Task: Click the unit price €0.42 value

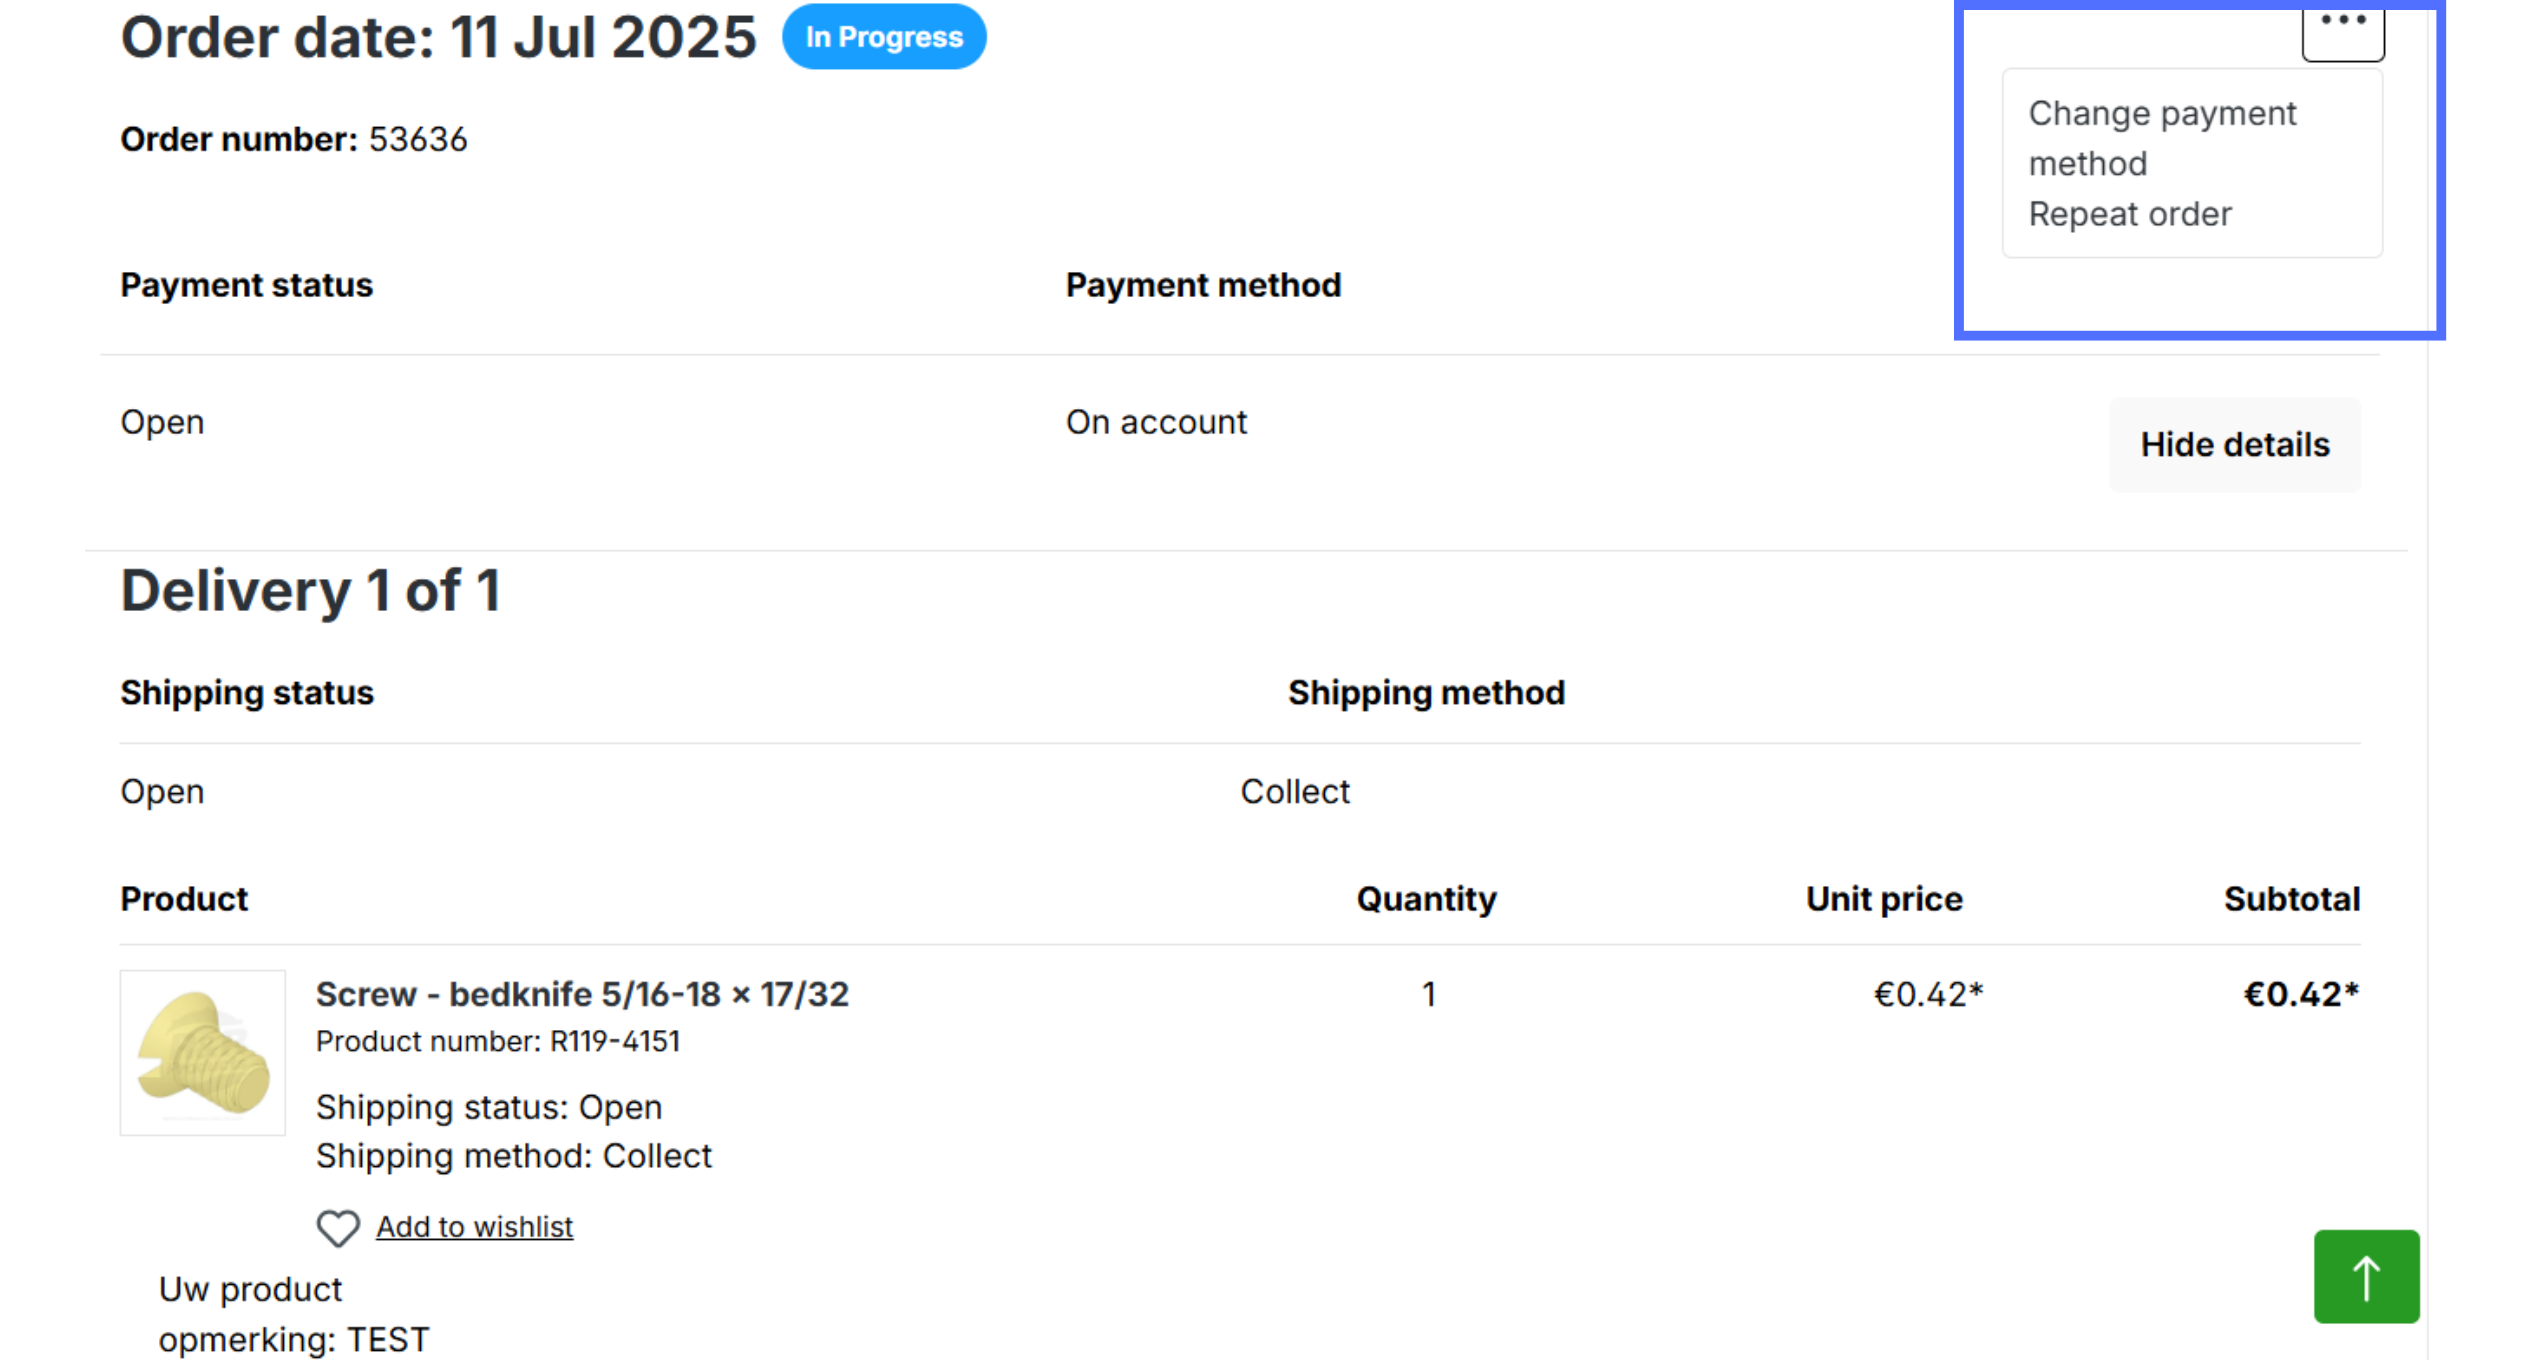Action: coord(1928,995)
